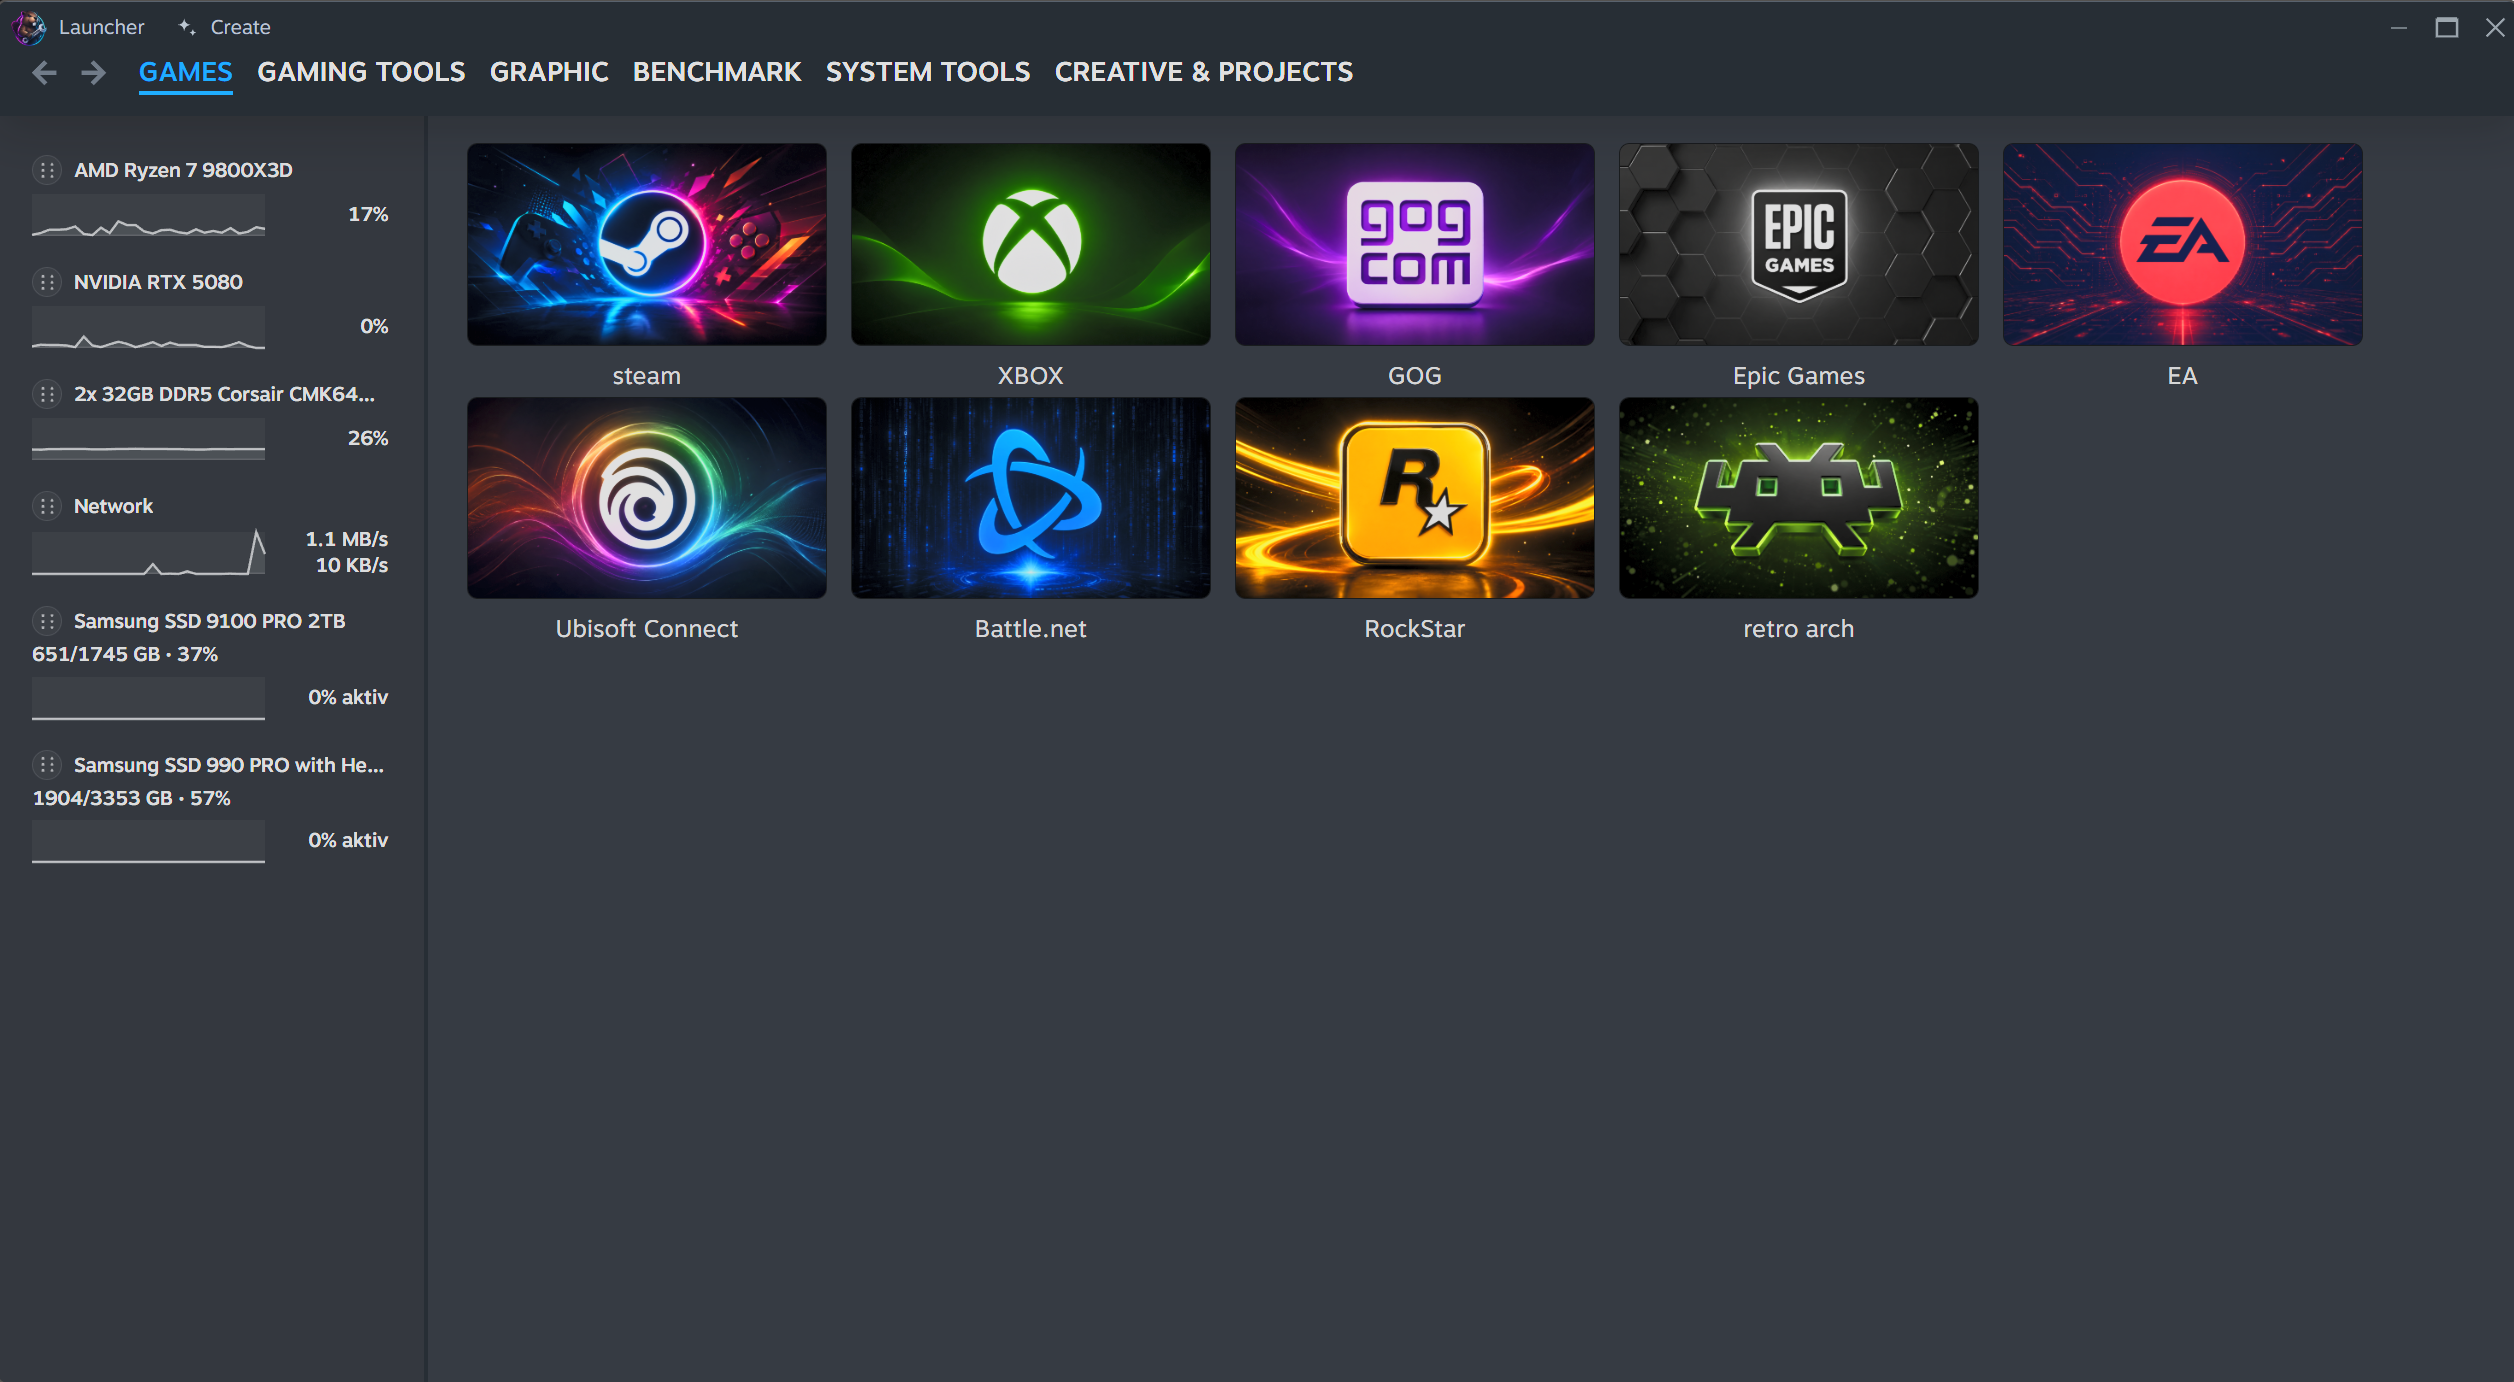Viewport: 2514px width, 1382px height.
Task: Open the GOG launcher tile
Action: tap(1415, 244)
